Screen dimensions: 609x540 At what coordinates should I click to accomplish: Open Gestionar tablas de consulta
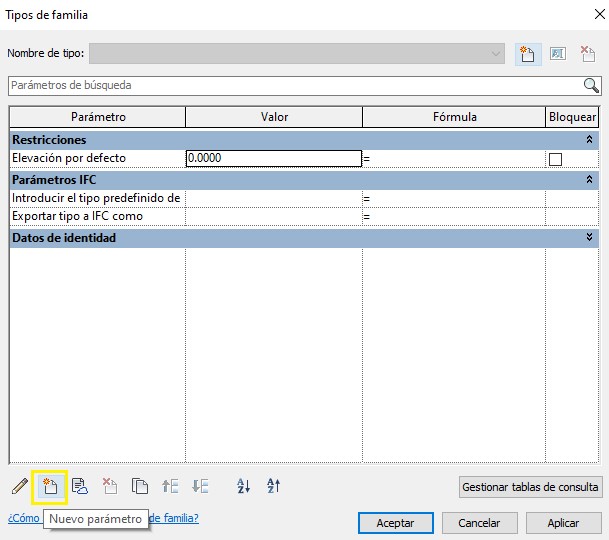pyautogui.click(x=530, y=488)
